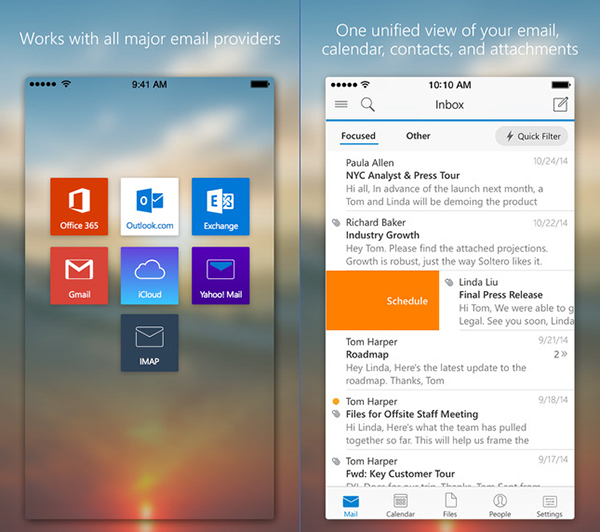Tap the battery icon on the Inbox screen
The height and width of the screenshot is (532, 600).
coord(561,85)
